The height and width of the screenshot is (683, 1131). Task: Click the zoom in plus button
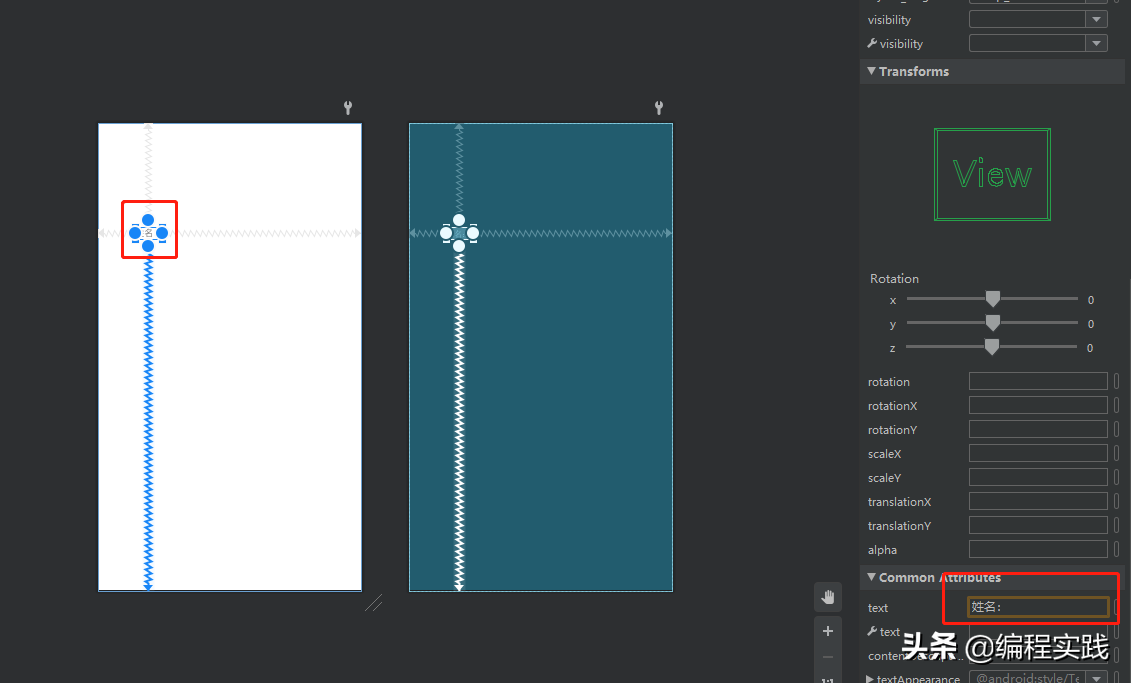[x=827, y=631]
